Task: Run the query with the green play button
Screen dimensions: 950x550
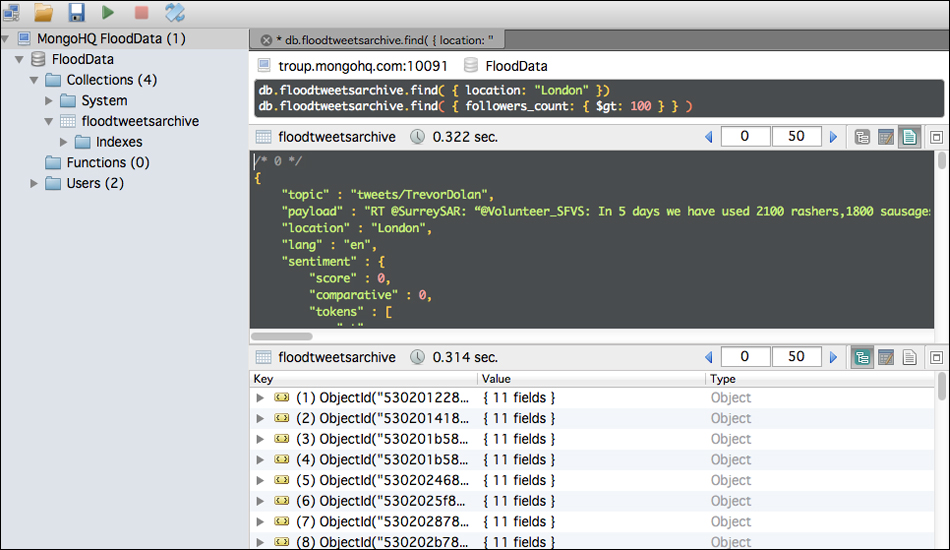Action: point(108,12)
